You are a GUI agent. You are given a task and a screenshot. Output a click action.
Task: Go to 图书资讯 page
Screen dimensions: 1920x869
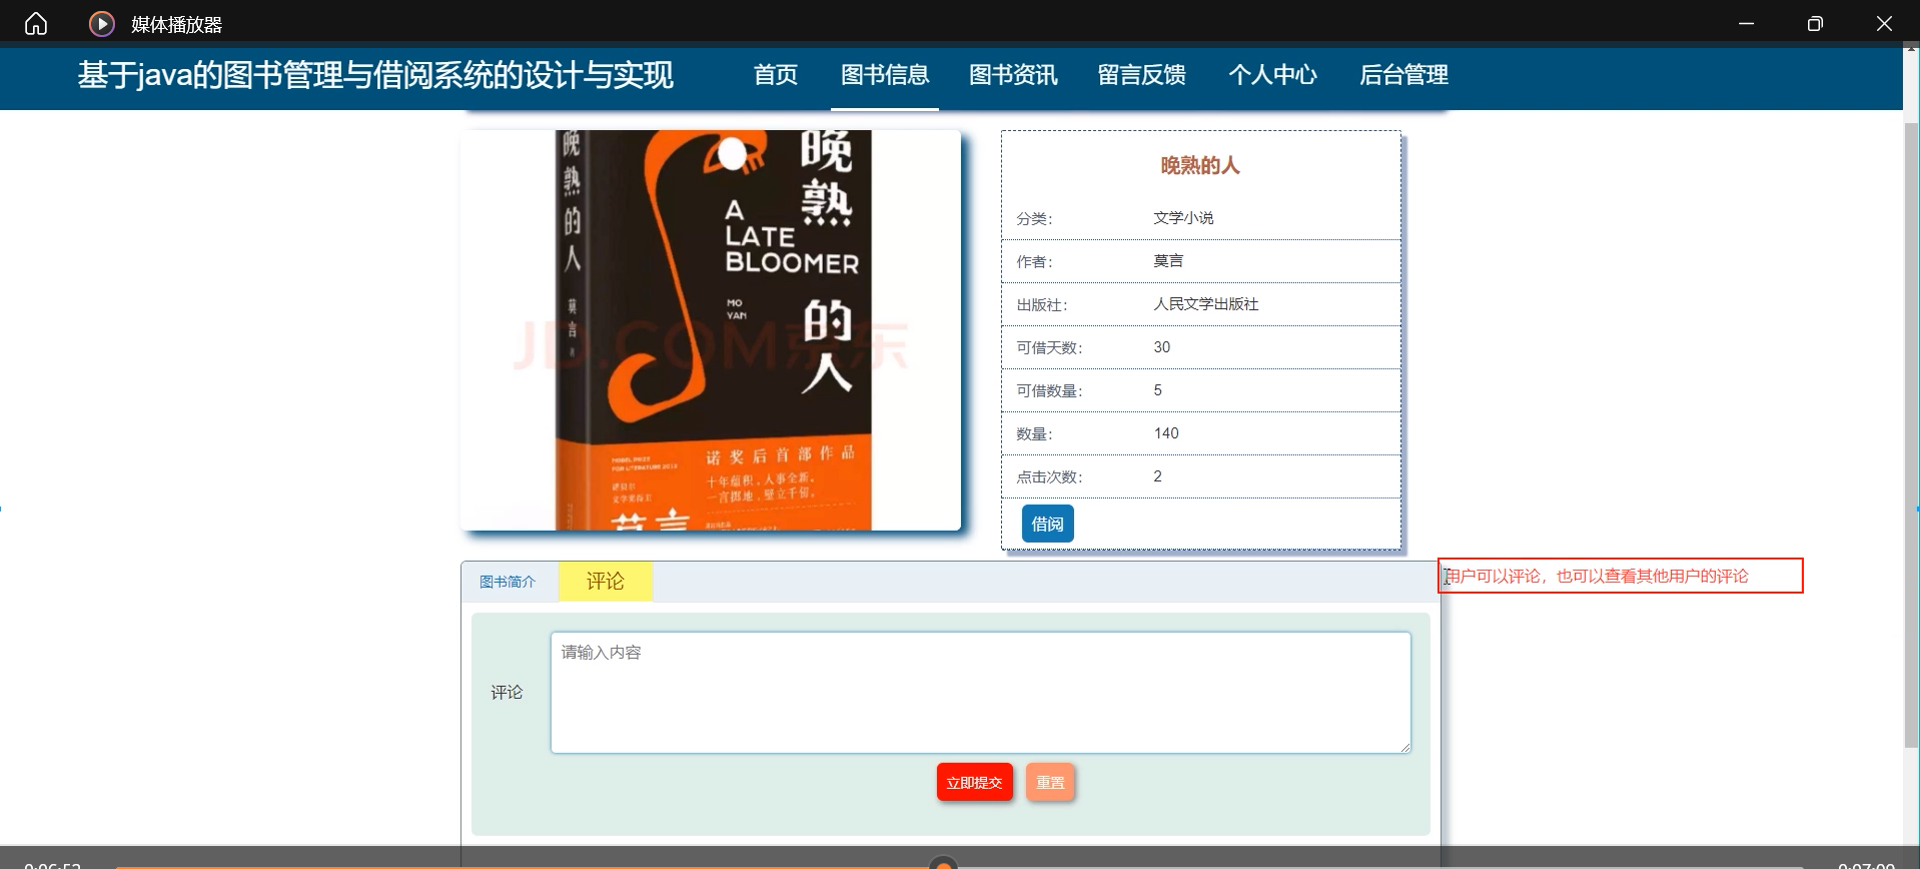click(x=1013, y=75)
